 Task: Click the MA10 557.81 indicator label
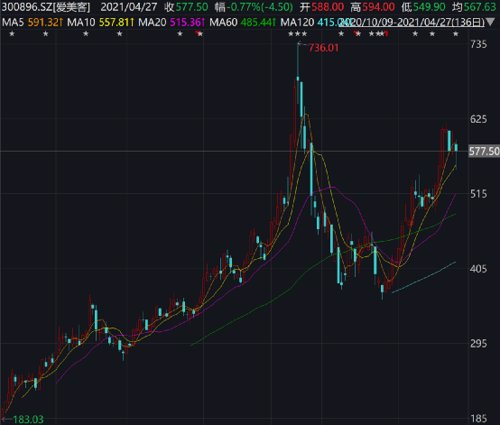point(101,22)
